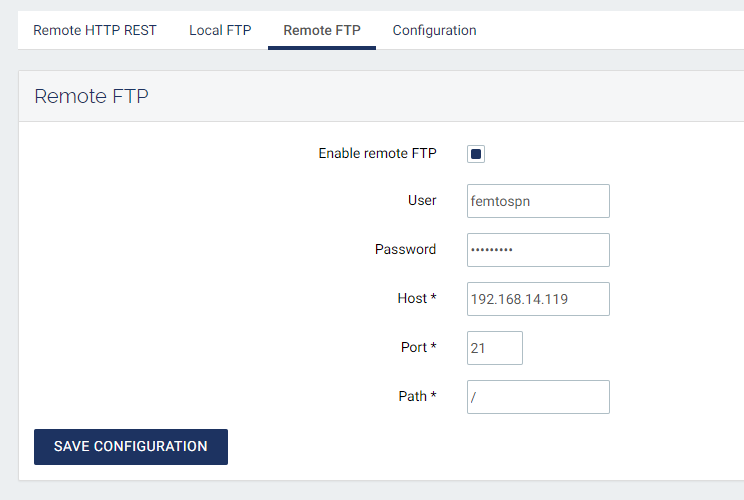Click the Path label word
Viewport: 744px width, 500px height.
tap(412, 396)
